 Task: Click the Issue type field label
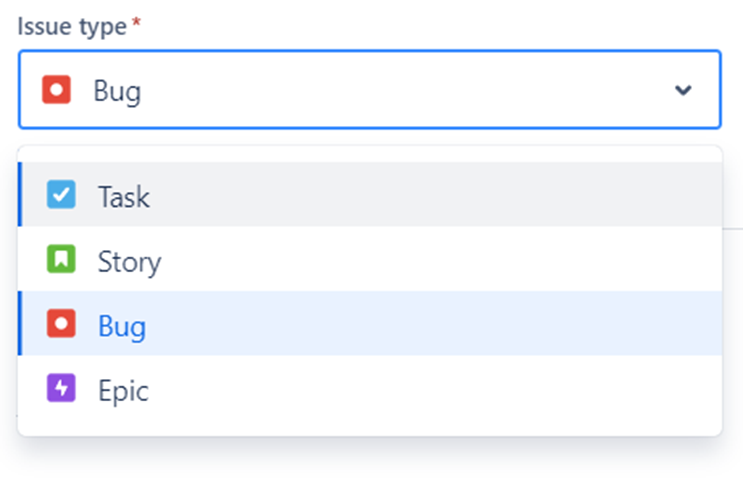coord(72,26)
